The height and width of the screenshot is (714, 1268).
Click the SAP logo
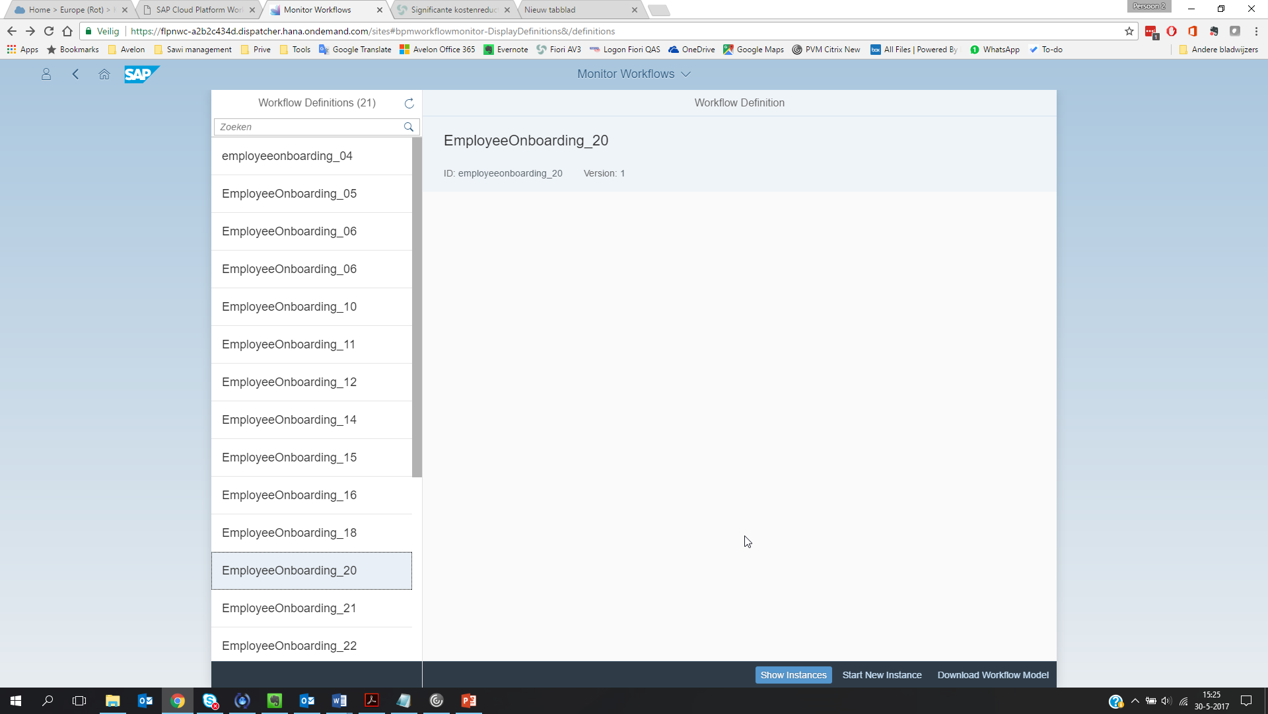click(140, 74)
